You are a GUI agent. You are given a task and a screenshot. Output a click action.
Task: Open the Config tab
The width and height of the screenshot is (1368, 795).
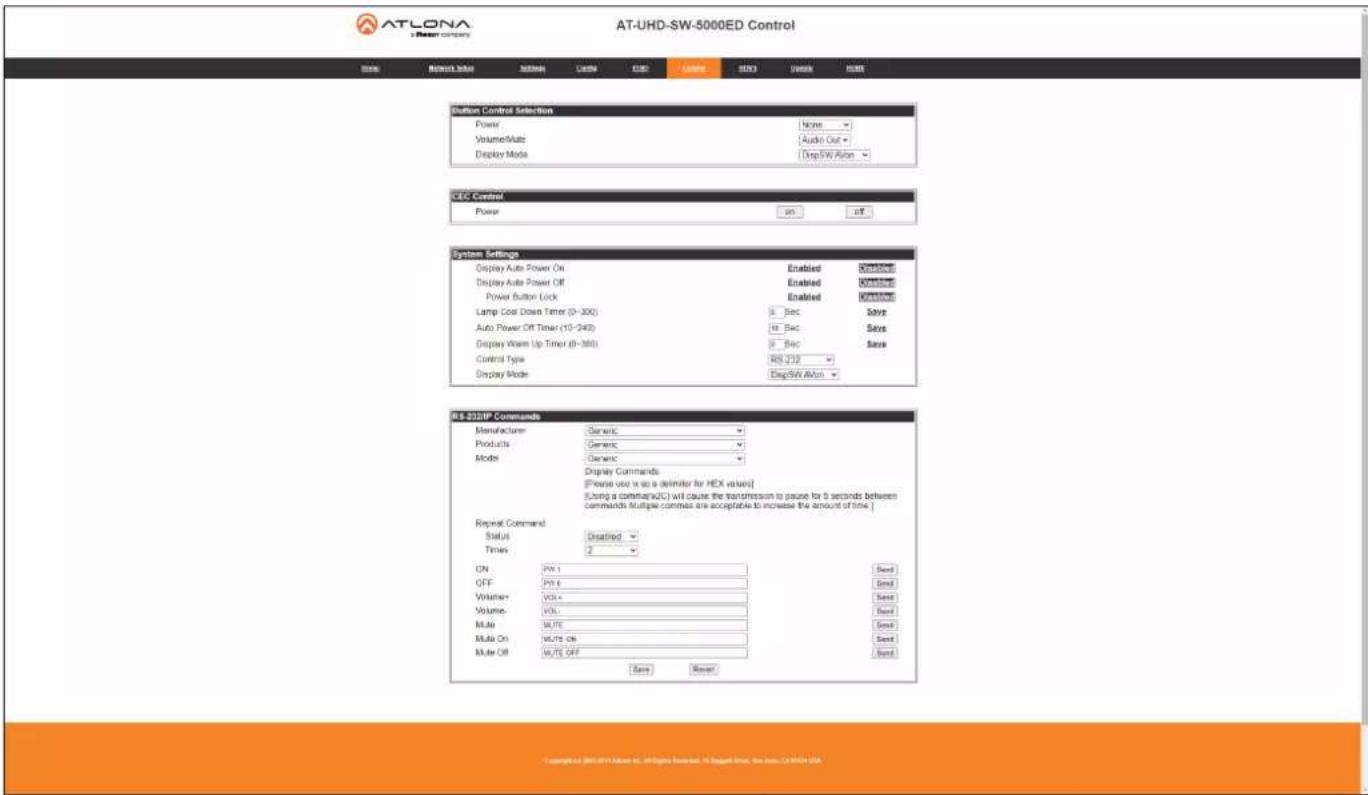(587, 68)
